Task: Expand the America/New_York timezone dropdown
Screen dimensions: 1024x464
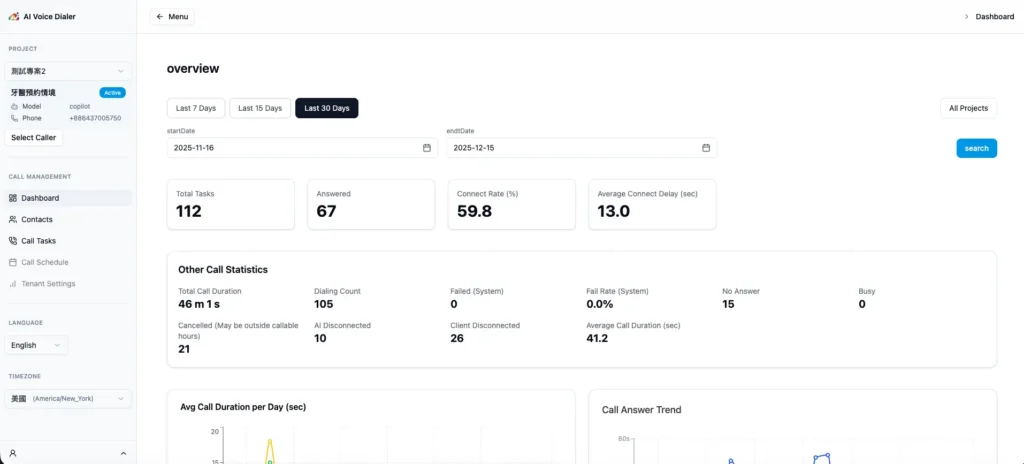Action: pyautogui.click(x=68, y=398)
